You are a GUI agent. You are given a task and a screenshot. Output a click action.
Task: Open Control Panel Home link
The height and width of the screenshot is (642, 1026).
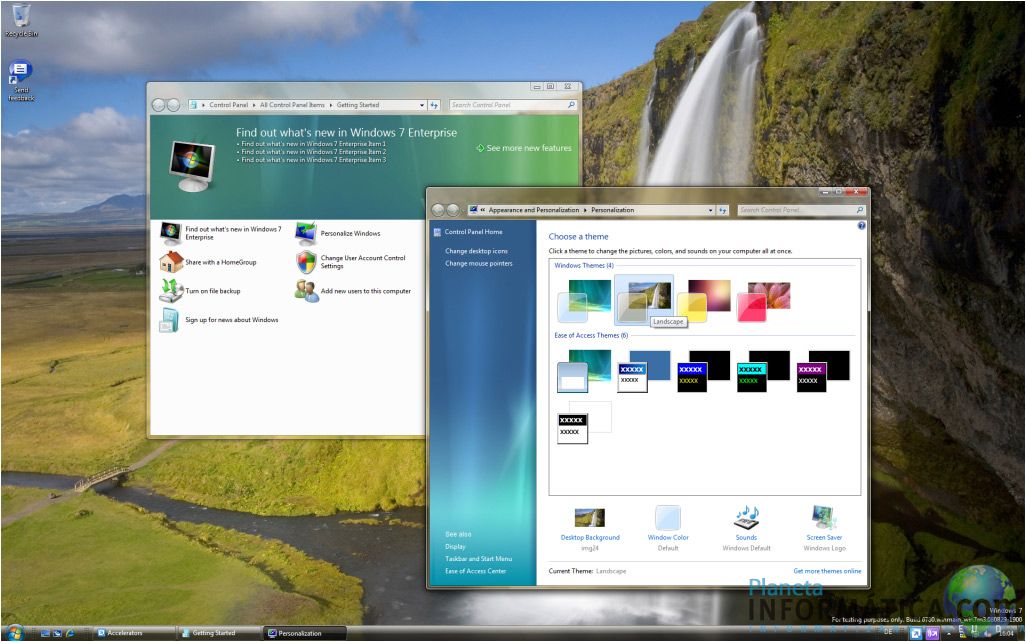473,232
